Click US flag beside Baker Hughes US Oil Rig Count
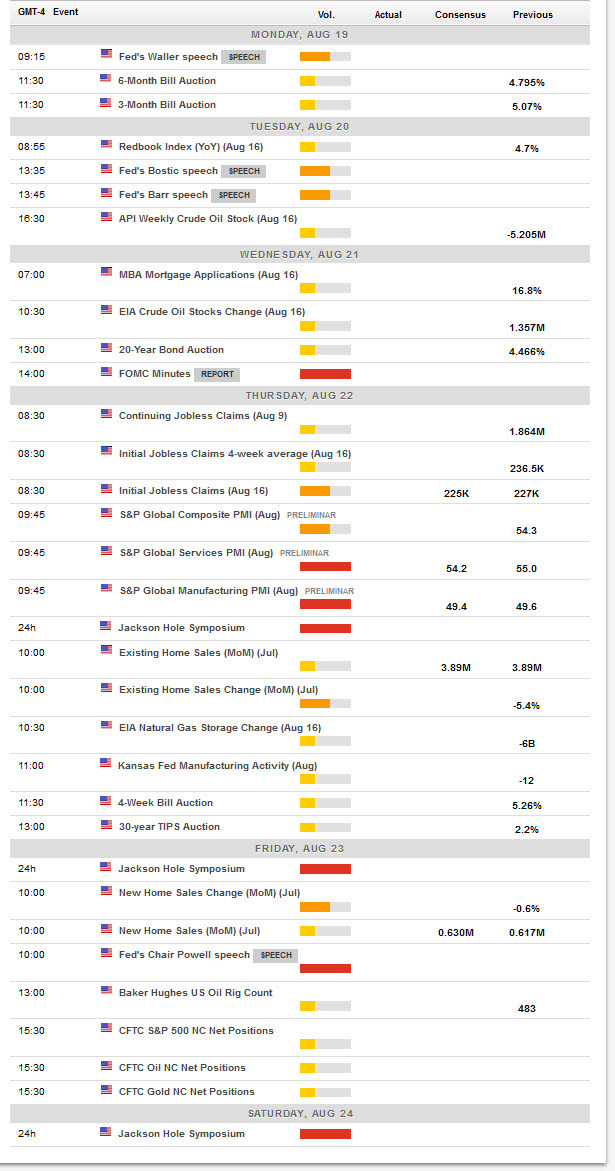This screenshot has height=1171, width=615. click(x=106, y=990)
